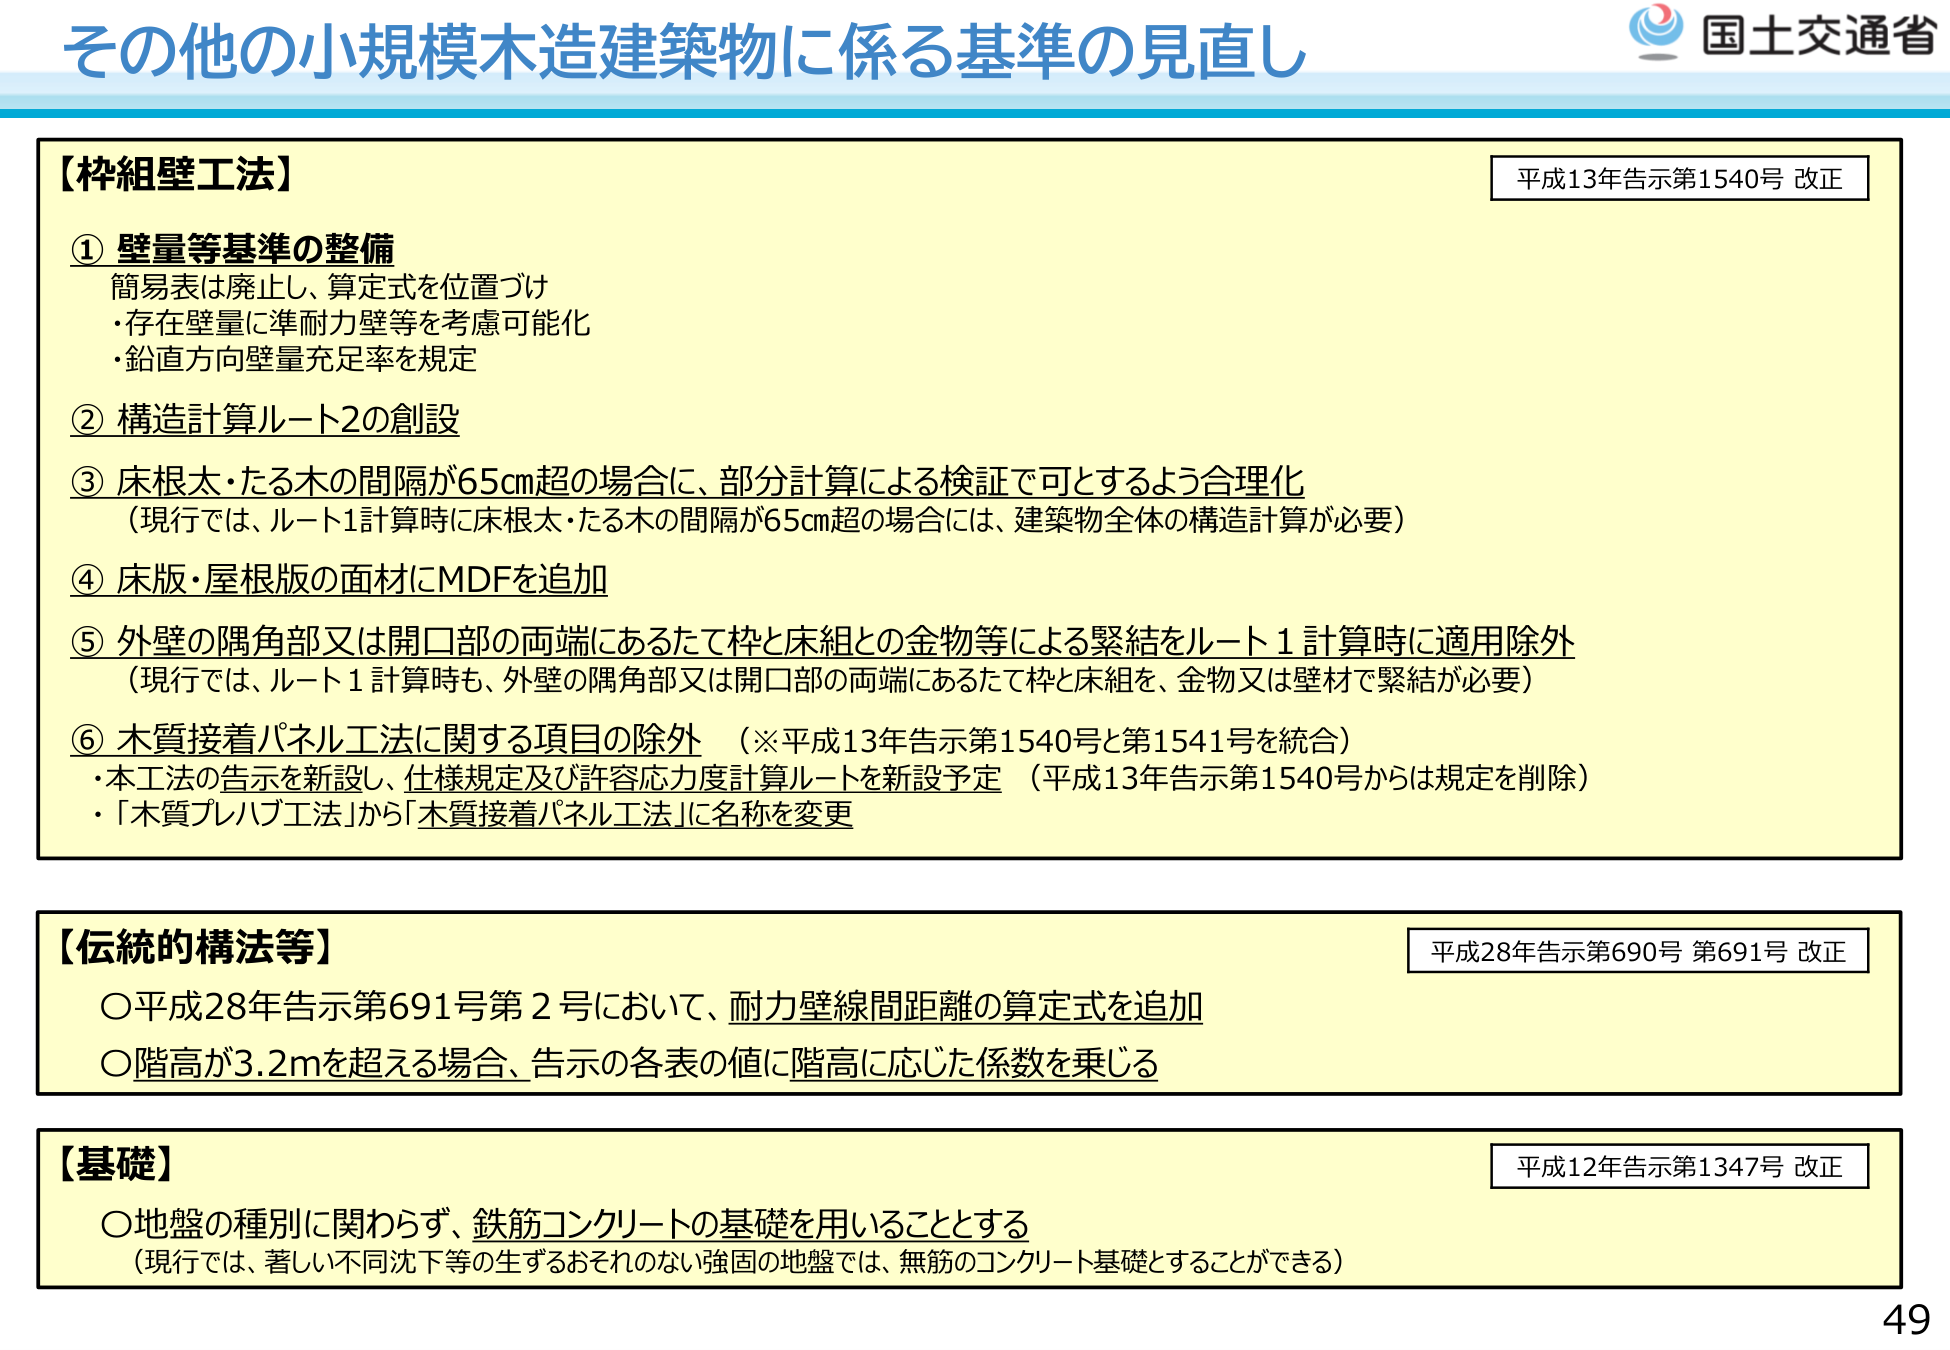
Task: Click the line 簡易表は廃止し、算定式を位置づけ
Action: [329, 287]
